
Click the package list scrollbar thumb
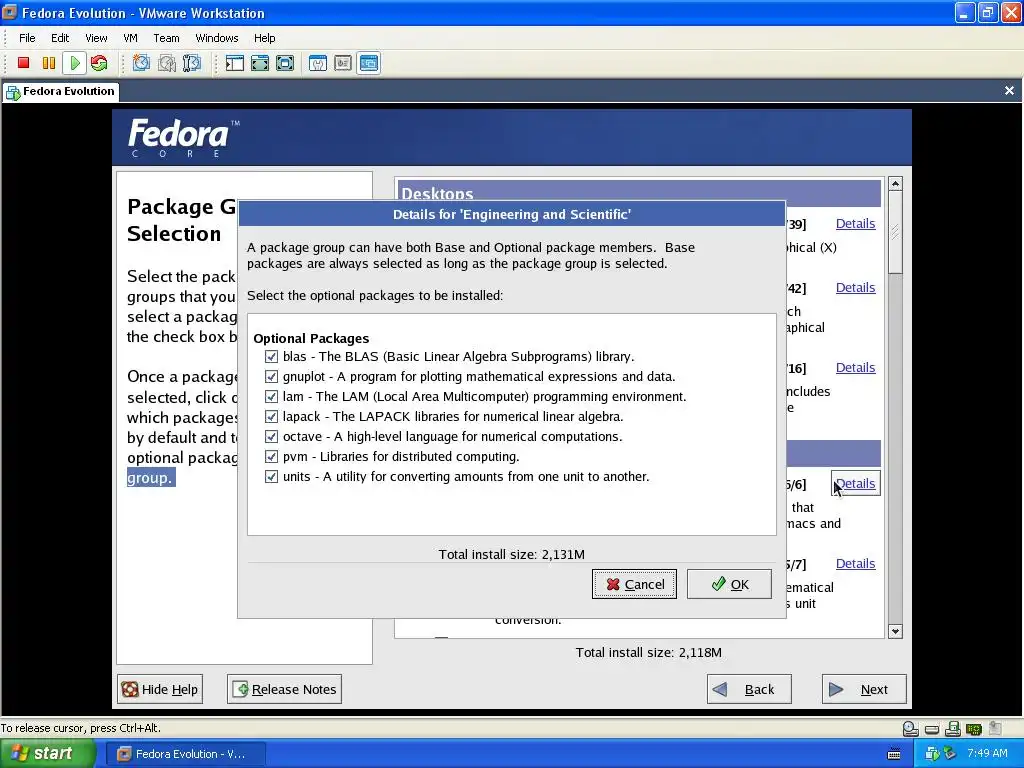tap(895, 232)
